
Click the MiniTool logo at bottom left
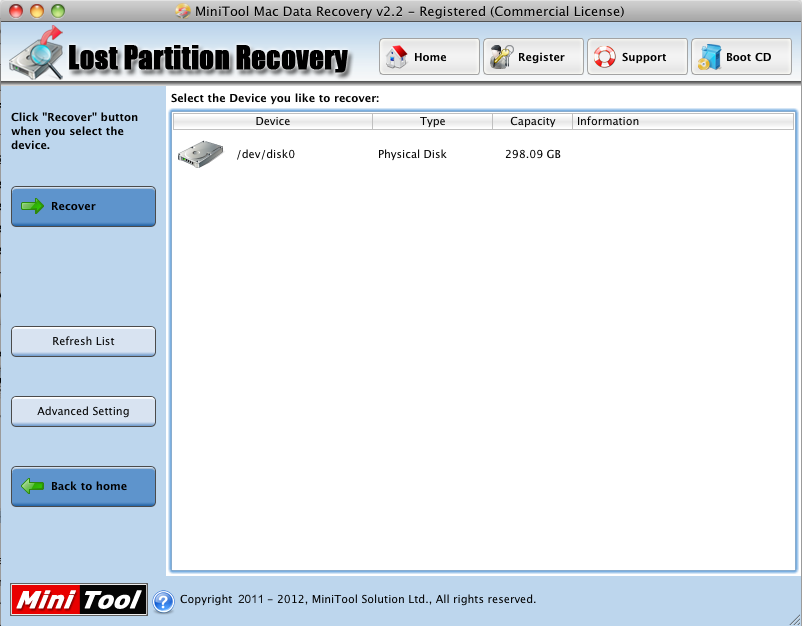pyautogui.click(x=79, y=599)
